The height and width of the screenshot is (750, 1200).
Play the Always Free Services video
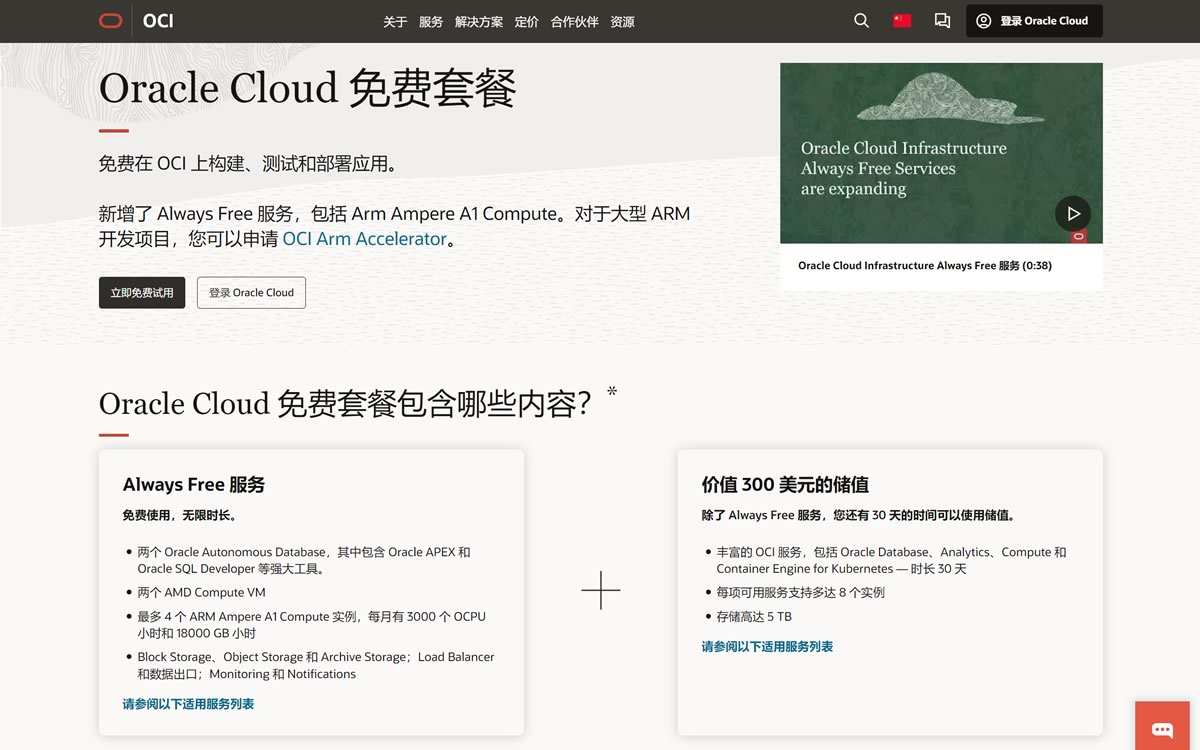tap(1073, 213)
